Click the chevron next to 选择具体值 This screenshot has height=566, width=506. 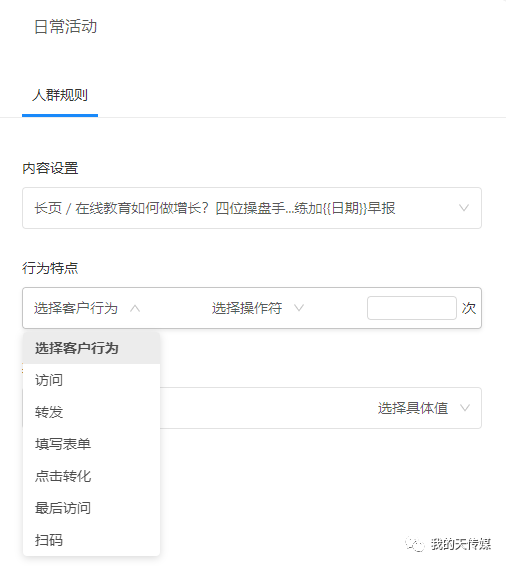(465, 408)
